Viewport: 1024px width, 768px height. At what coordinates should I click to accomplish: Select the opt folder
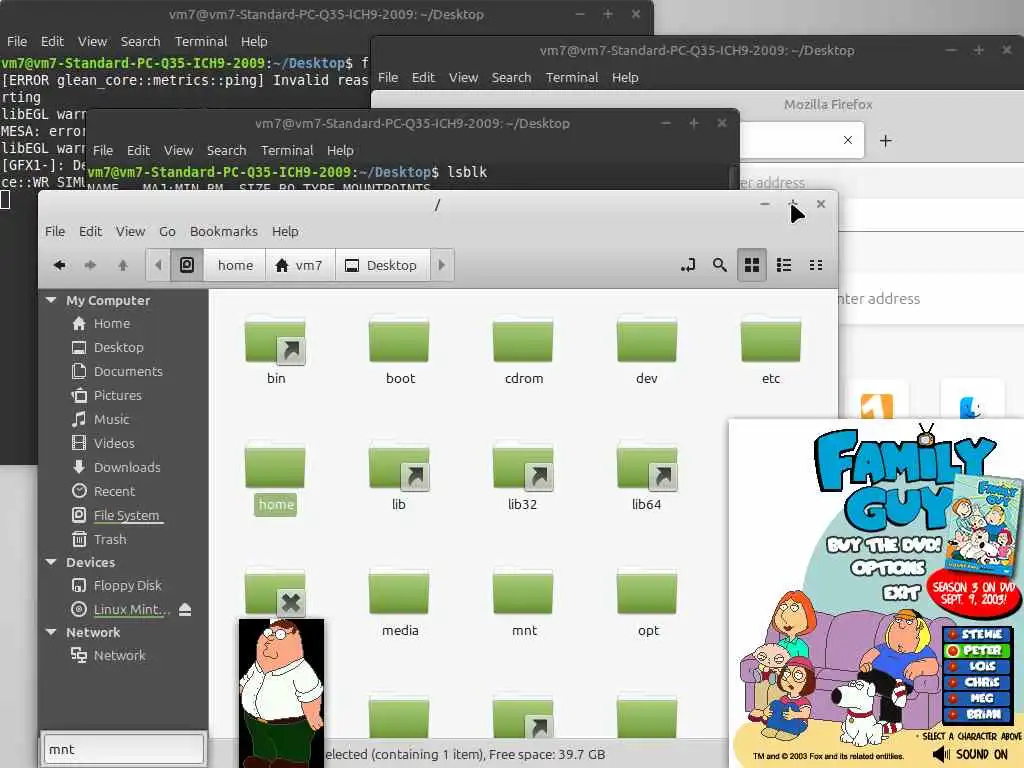coord(648,604)
